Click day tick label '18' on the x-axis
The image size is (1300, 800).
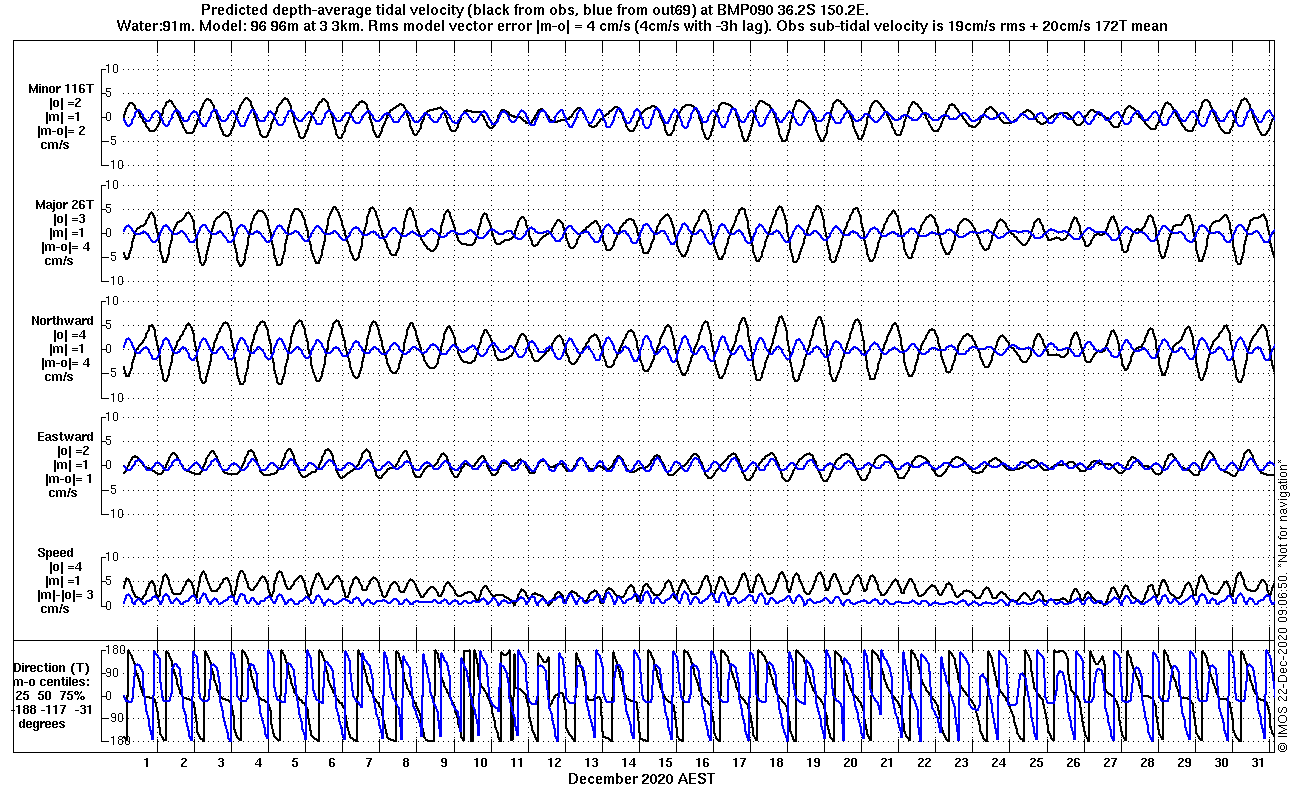[776, 763]
